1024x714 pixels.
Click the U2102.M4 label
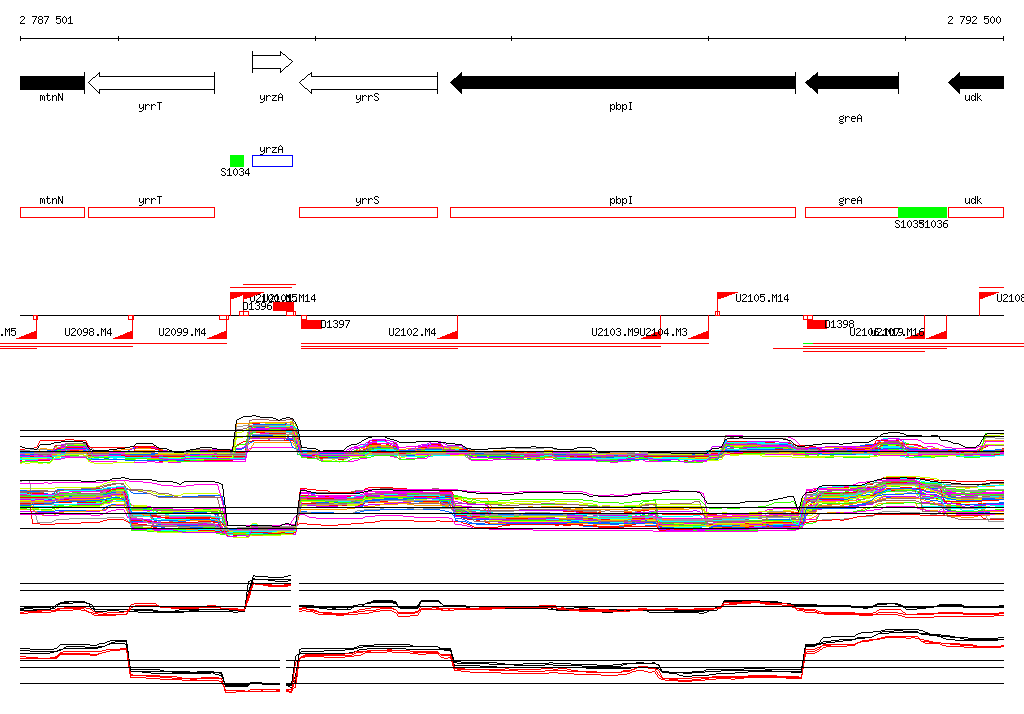pyautogui.click(x=412, y=333)
